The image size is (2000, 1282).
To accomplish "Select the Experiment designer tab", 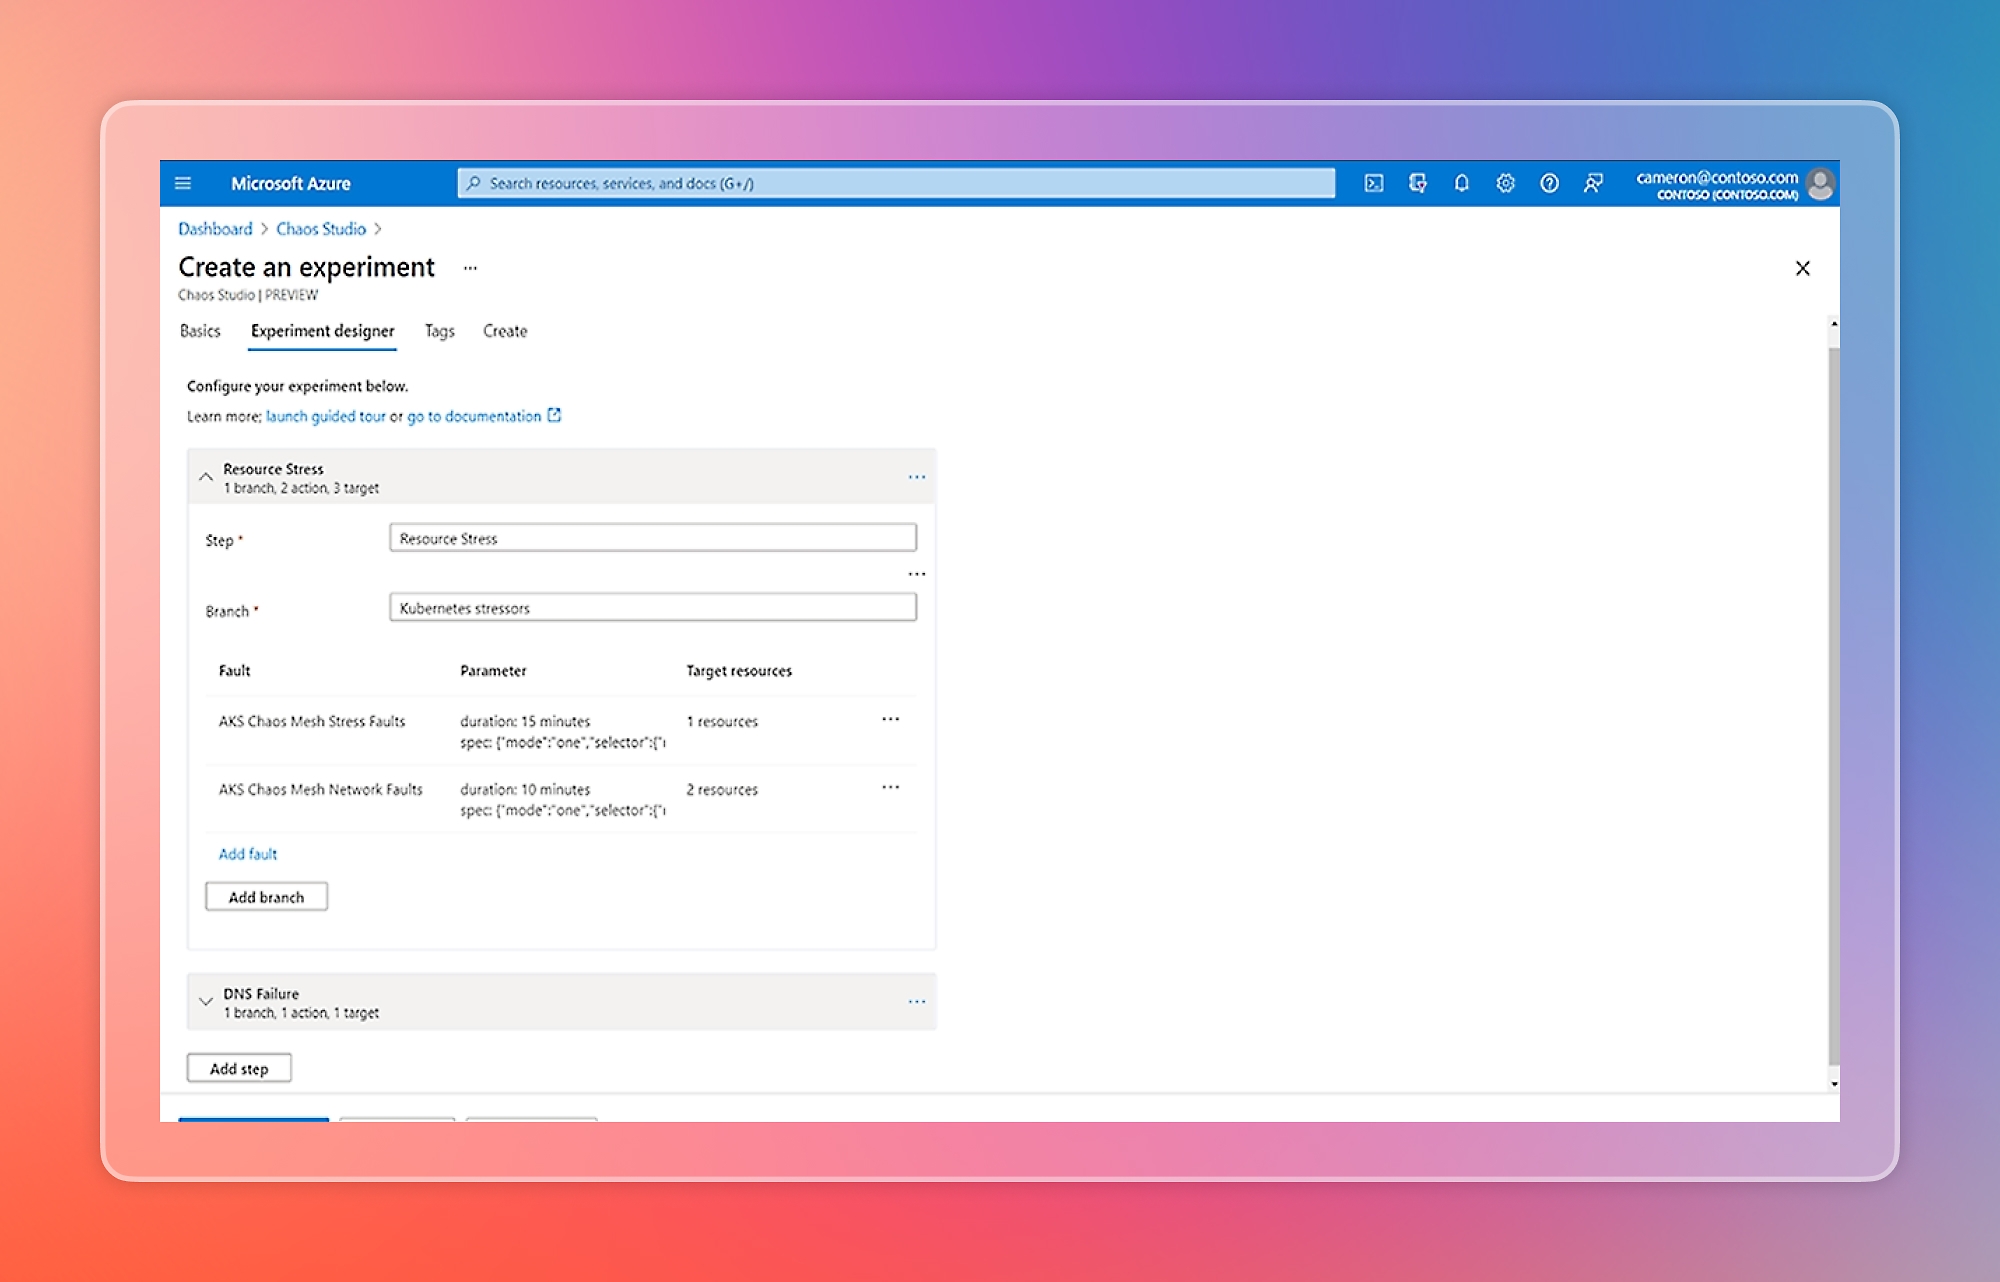I will click(x=322, y=331).
